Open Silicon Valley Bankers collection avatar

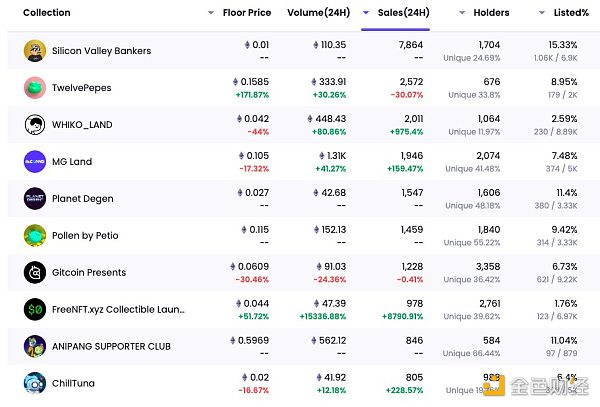point(35,51)
